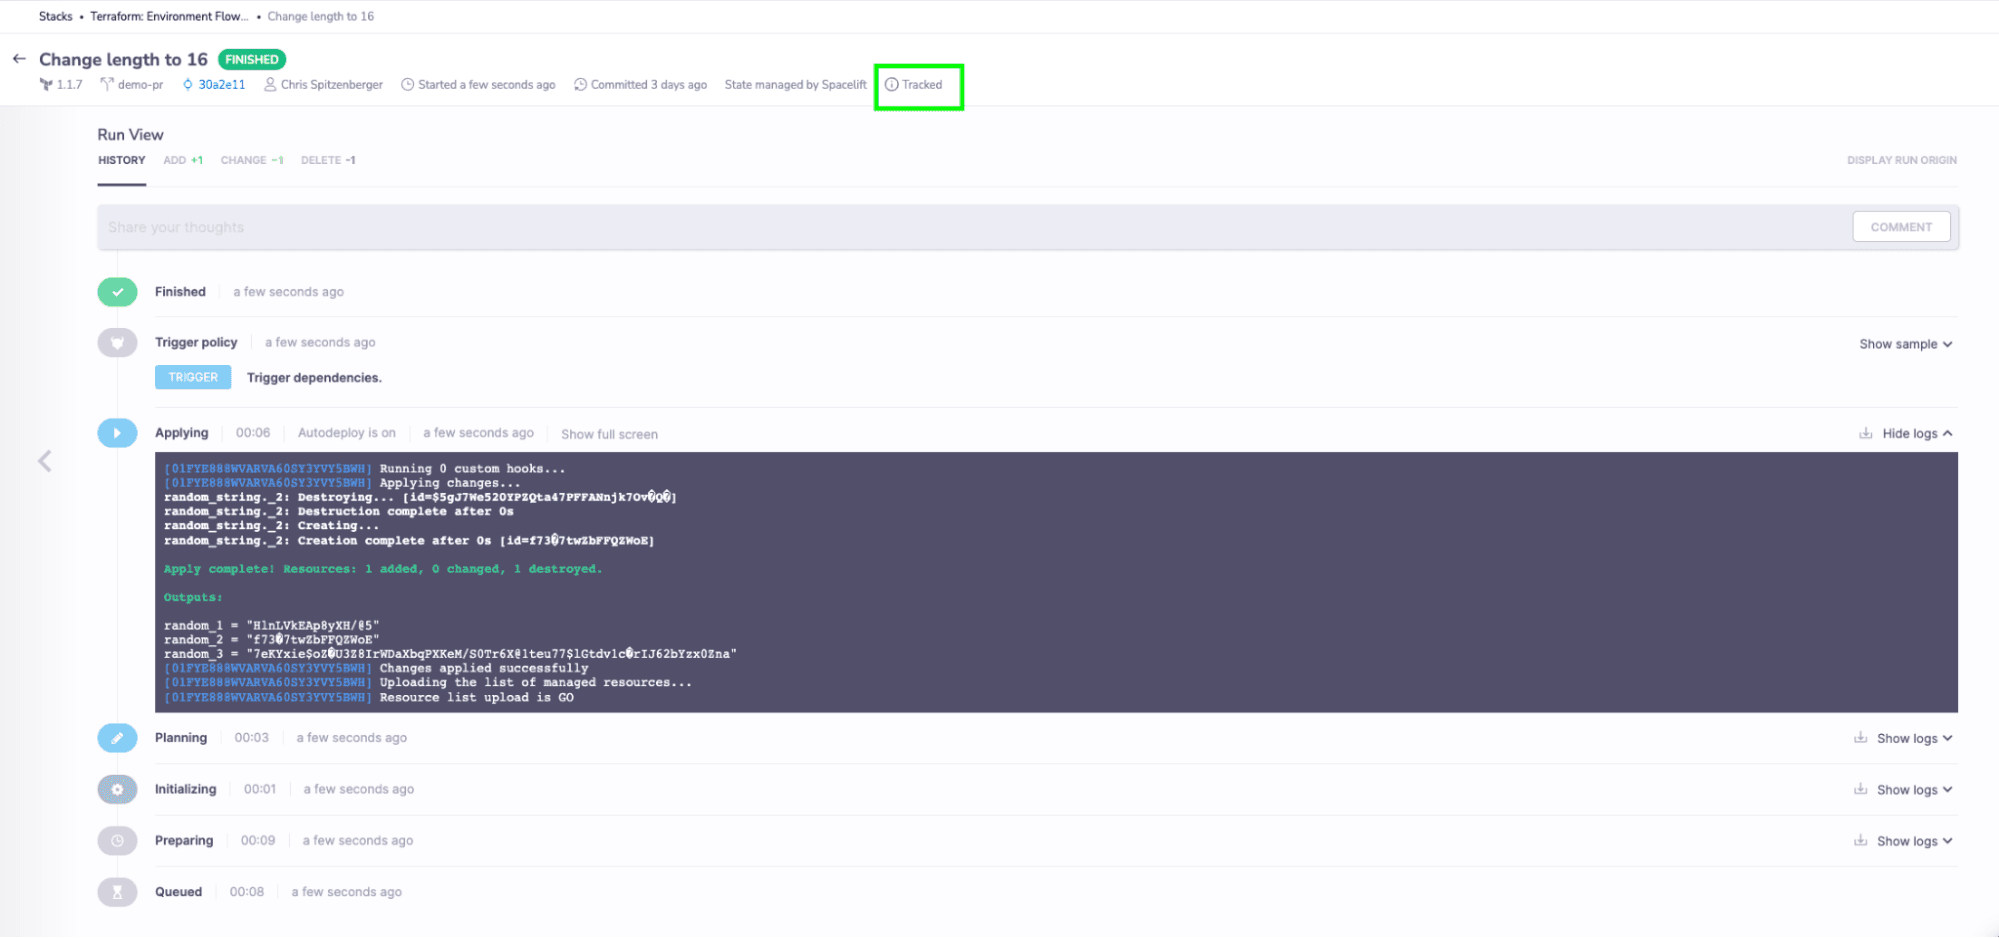Click DISPLAY RUN ORIGIN

pyautogui.click(x=1901, y=161)
